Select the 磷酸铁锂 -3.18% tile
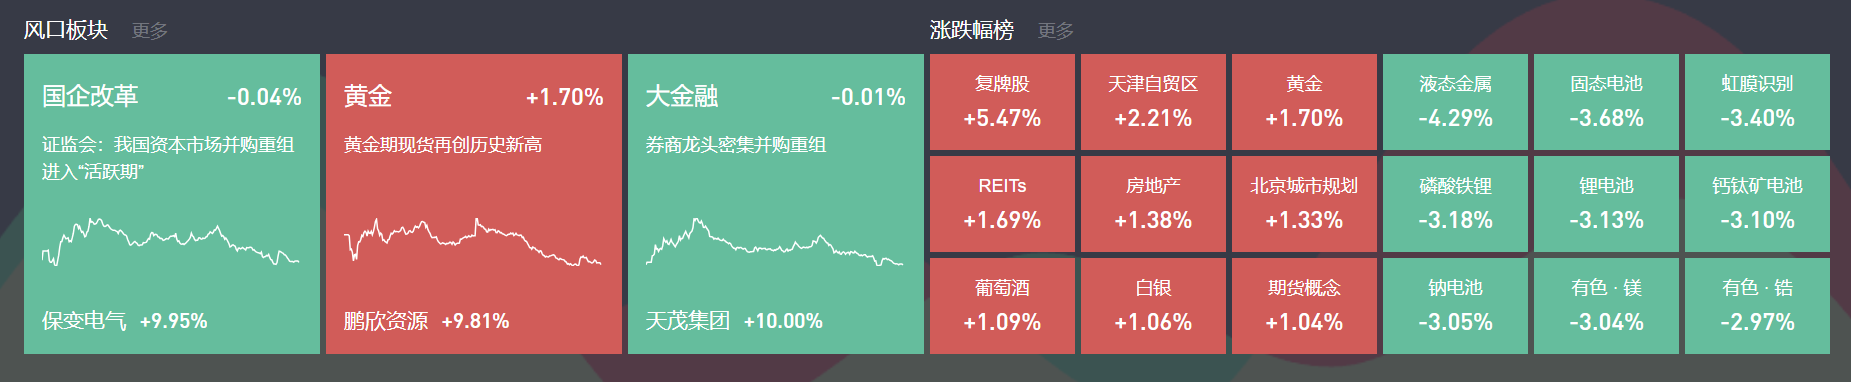The width and height of the screenshot is (1851, 382). tap(1455, 204)
